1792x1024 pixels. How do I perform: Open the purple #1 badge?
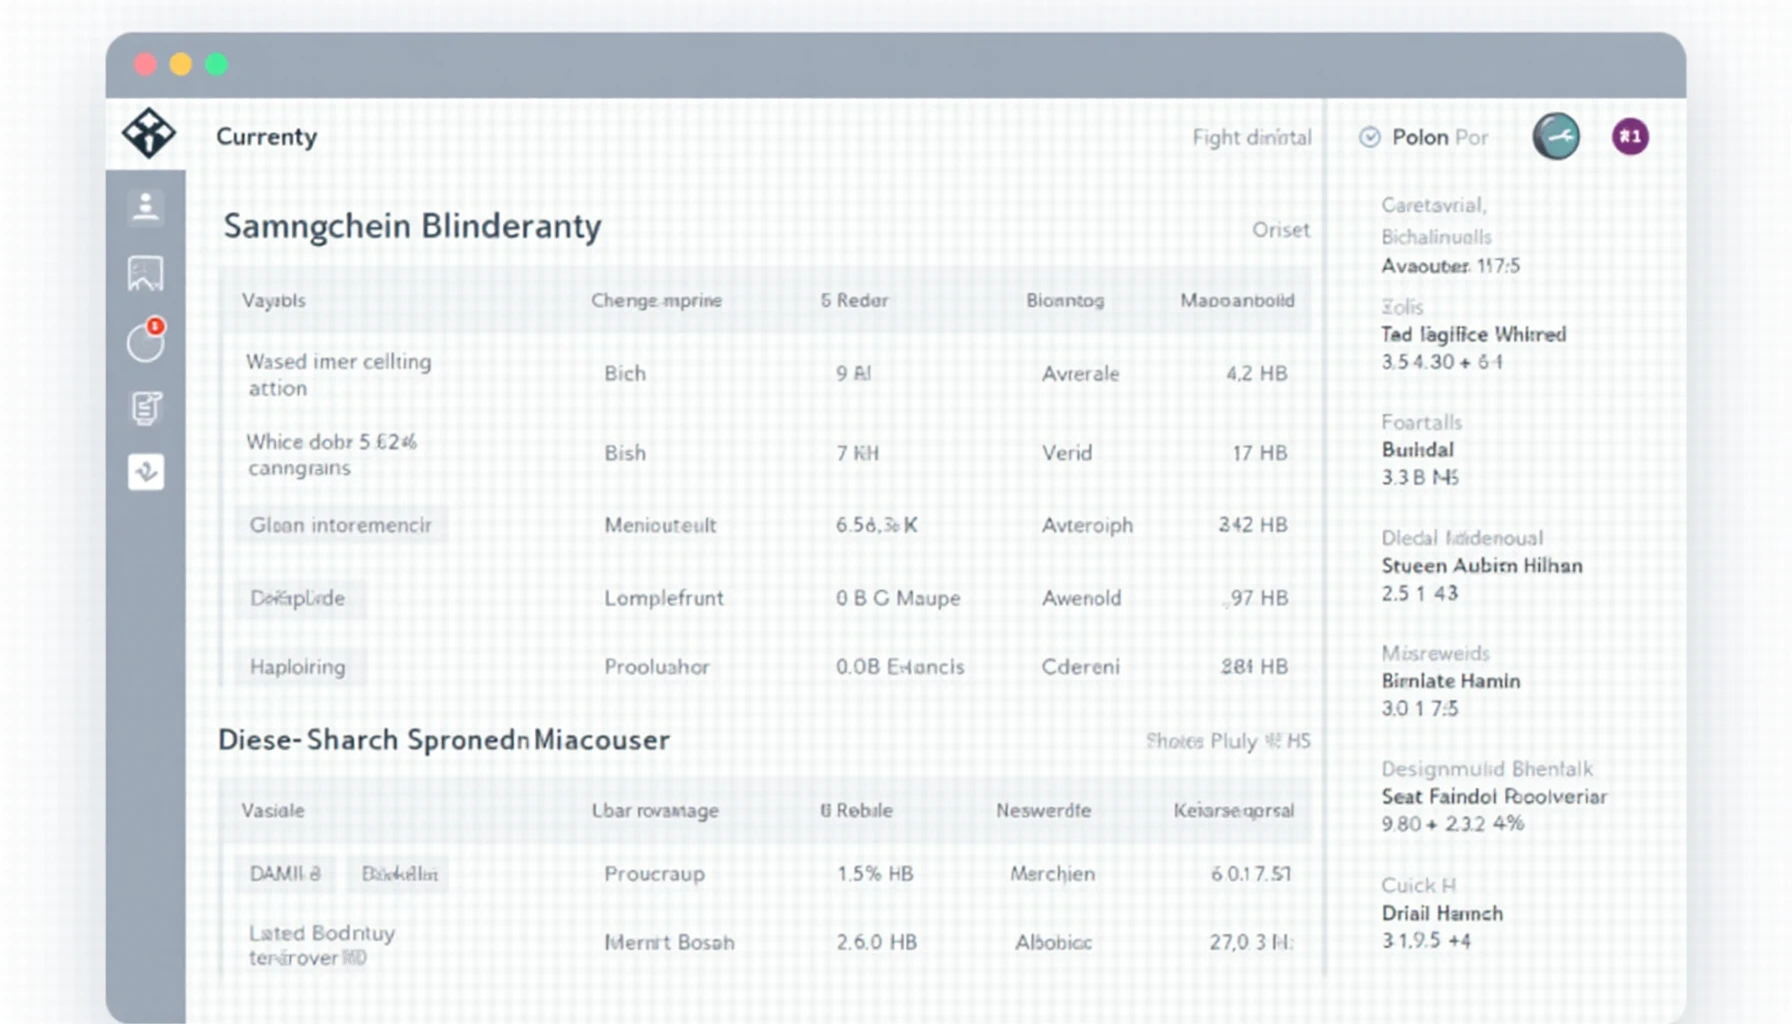tap(1630, 137)
